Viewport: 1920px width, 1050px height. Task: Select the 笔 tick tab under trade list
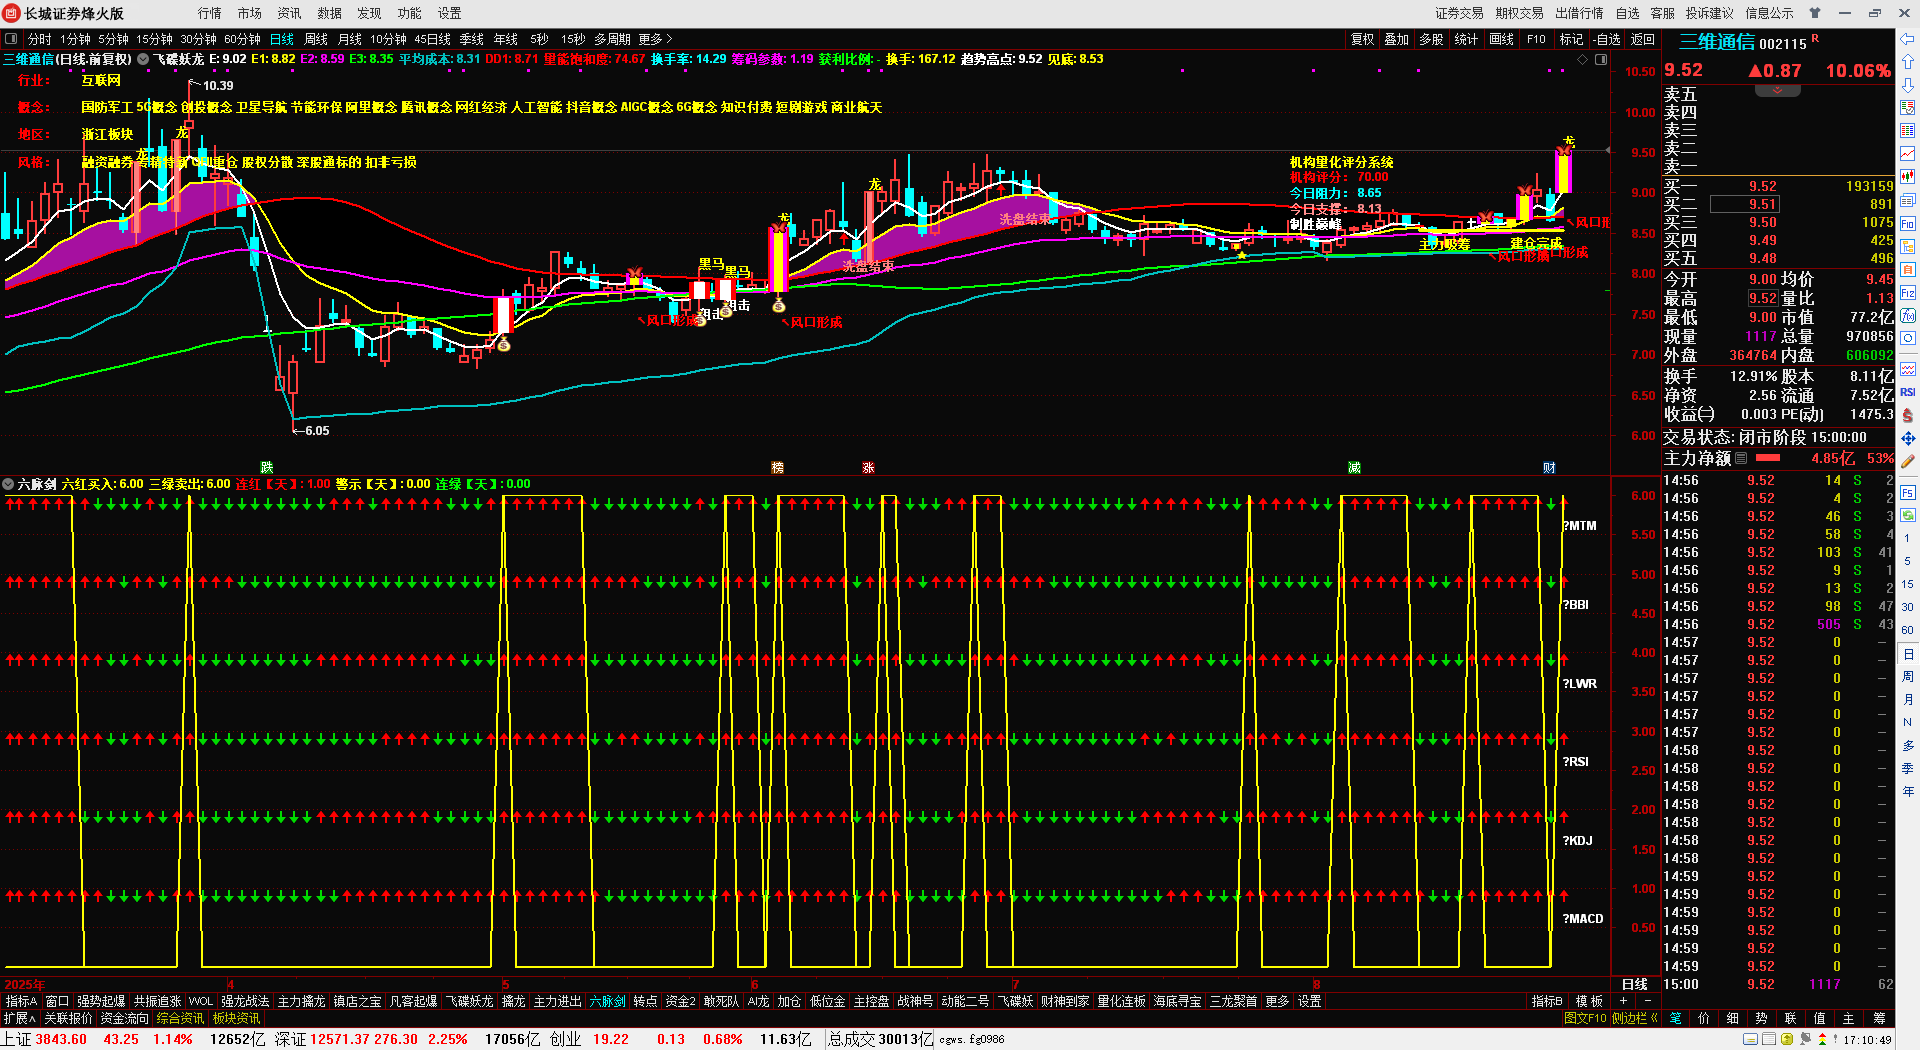pos(1676,1018)
